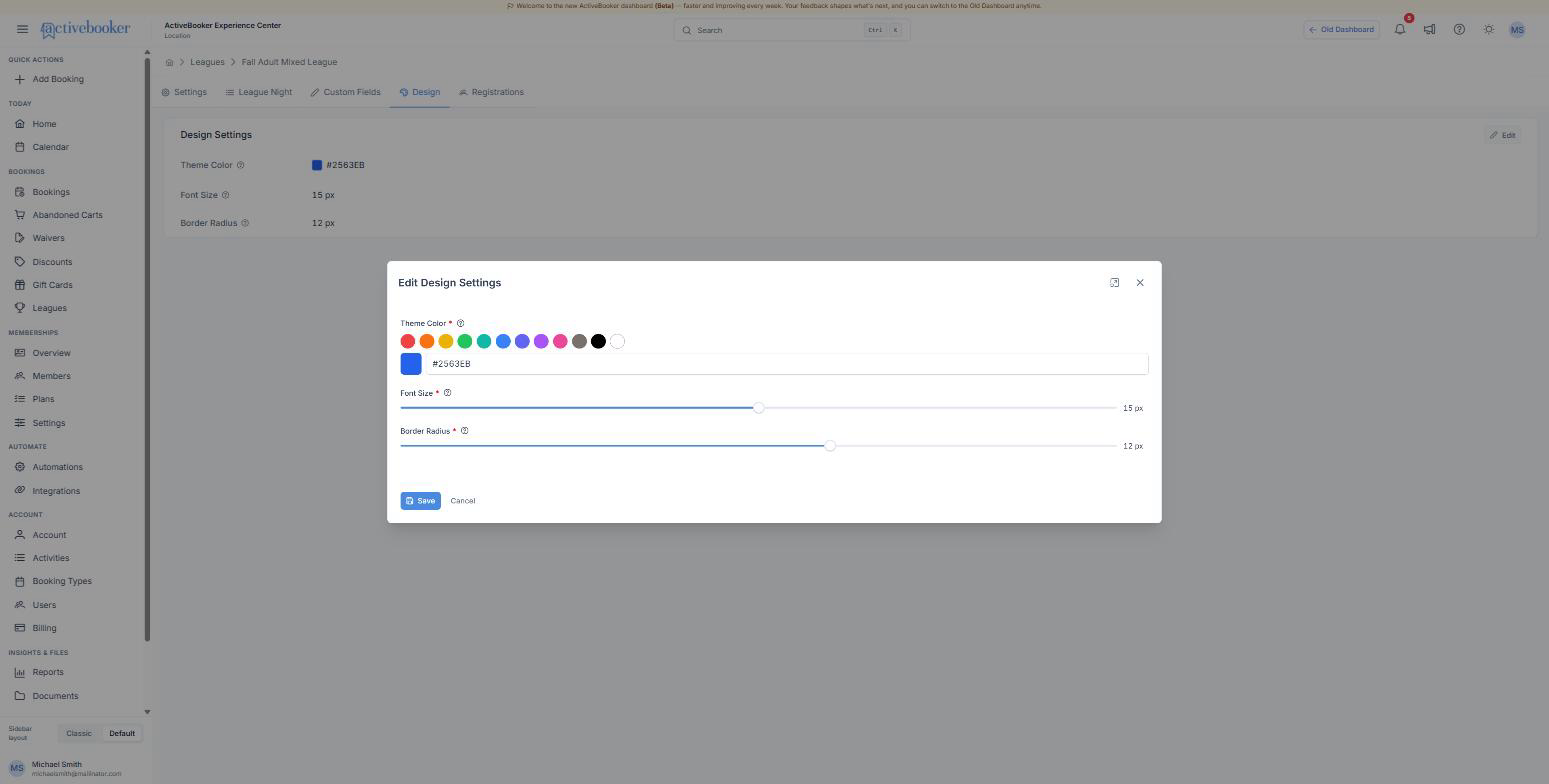
Task: Open Gift Cards from sidebar
Action: [x=52, y=285]
